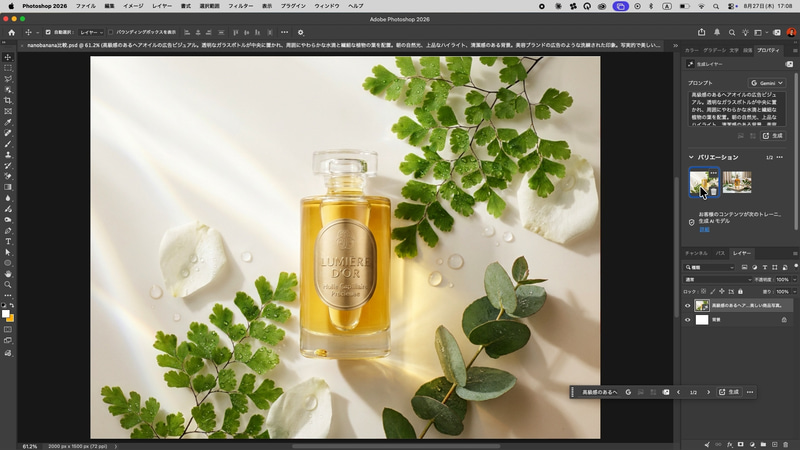
Task: Click the Home icon in the options bar
Action: pyautogui.click(x=11, y=32)
